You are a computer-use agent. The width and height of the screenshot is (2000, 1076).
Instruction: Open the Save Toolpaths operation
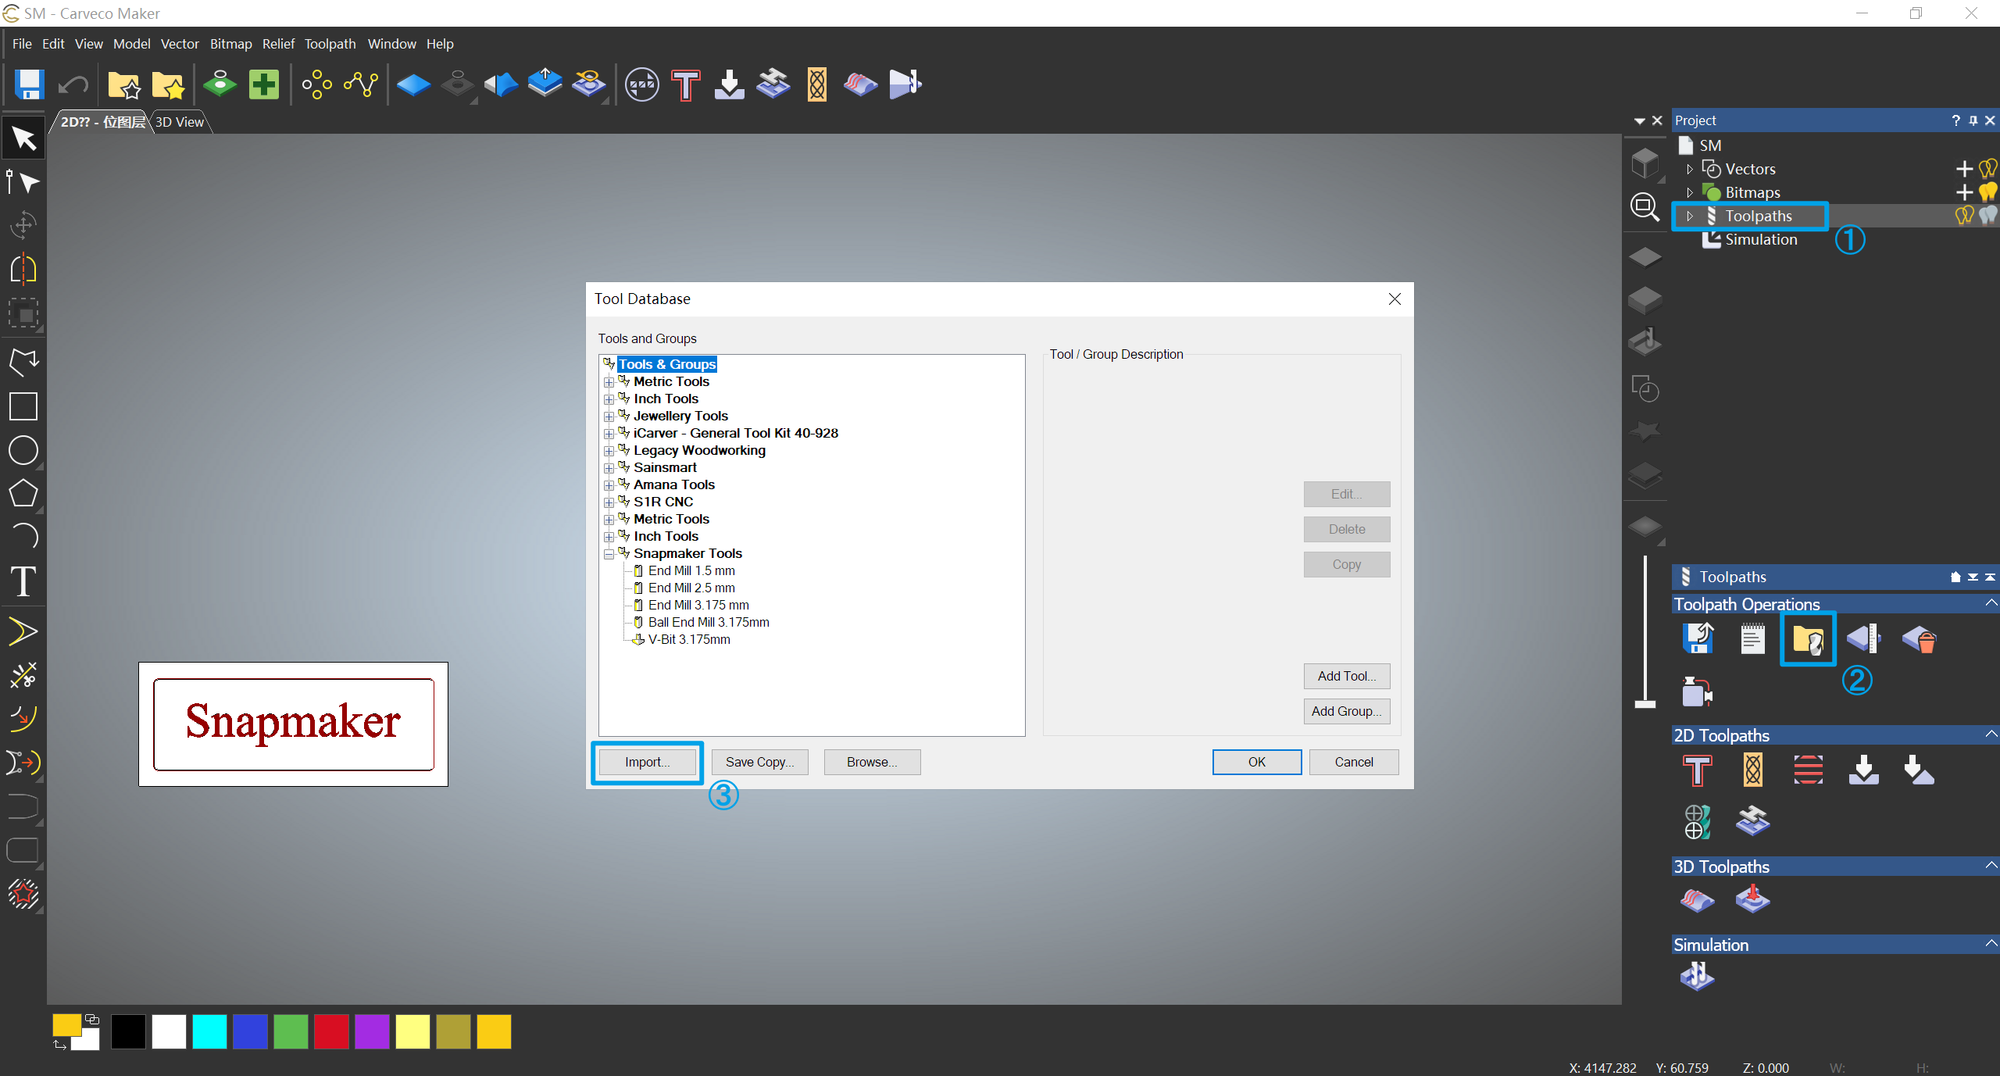click(x=1697, y=637)
